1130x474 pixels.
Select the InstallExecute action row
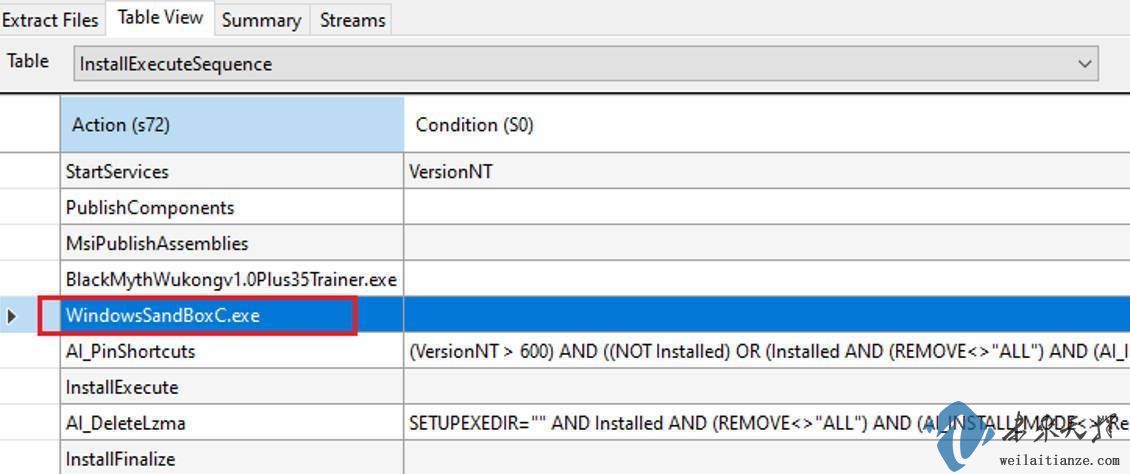tap(232, 388)
